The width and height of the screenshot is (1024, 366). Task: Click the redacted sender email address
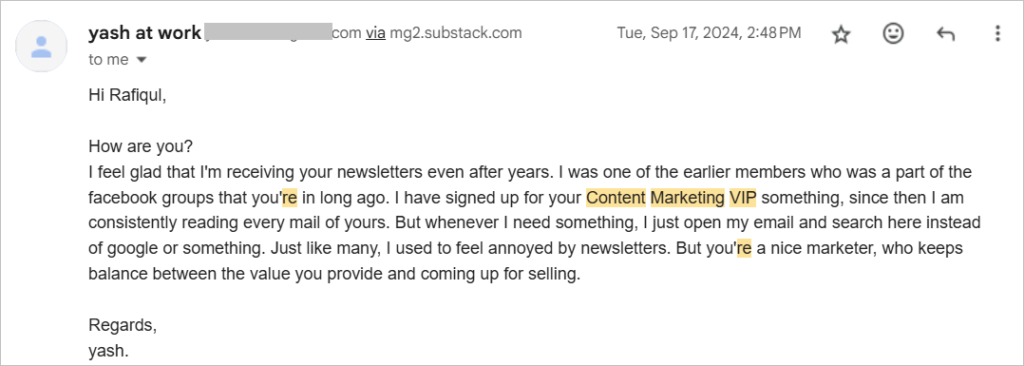[x=268, y=33]
